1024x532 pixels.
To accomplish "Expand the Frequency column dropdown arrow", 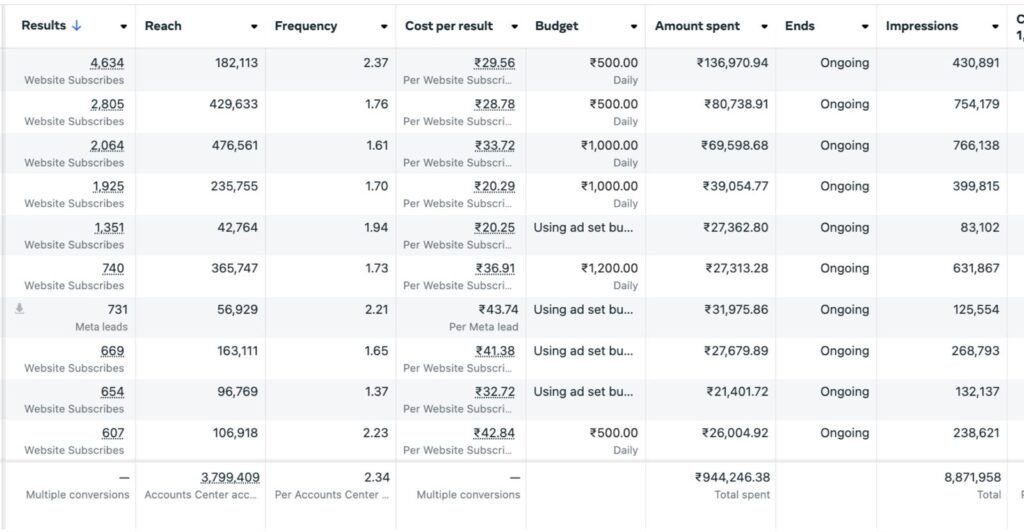I will (384, 27).
